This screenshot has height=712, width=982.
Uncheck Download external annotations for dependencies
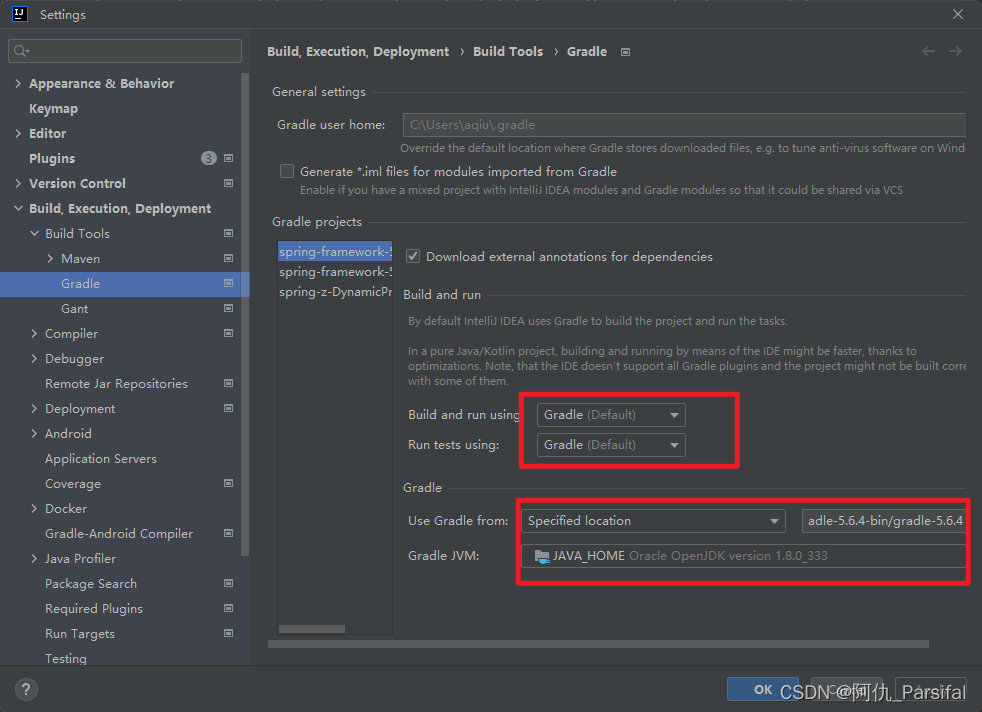click(x=413, y=256)
